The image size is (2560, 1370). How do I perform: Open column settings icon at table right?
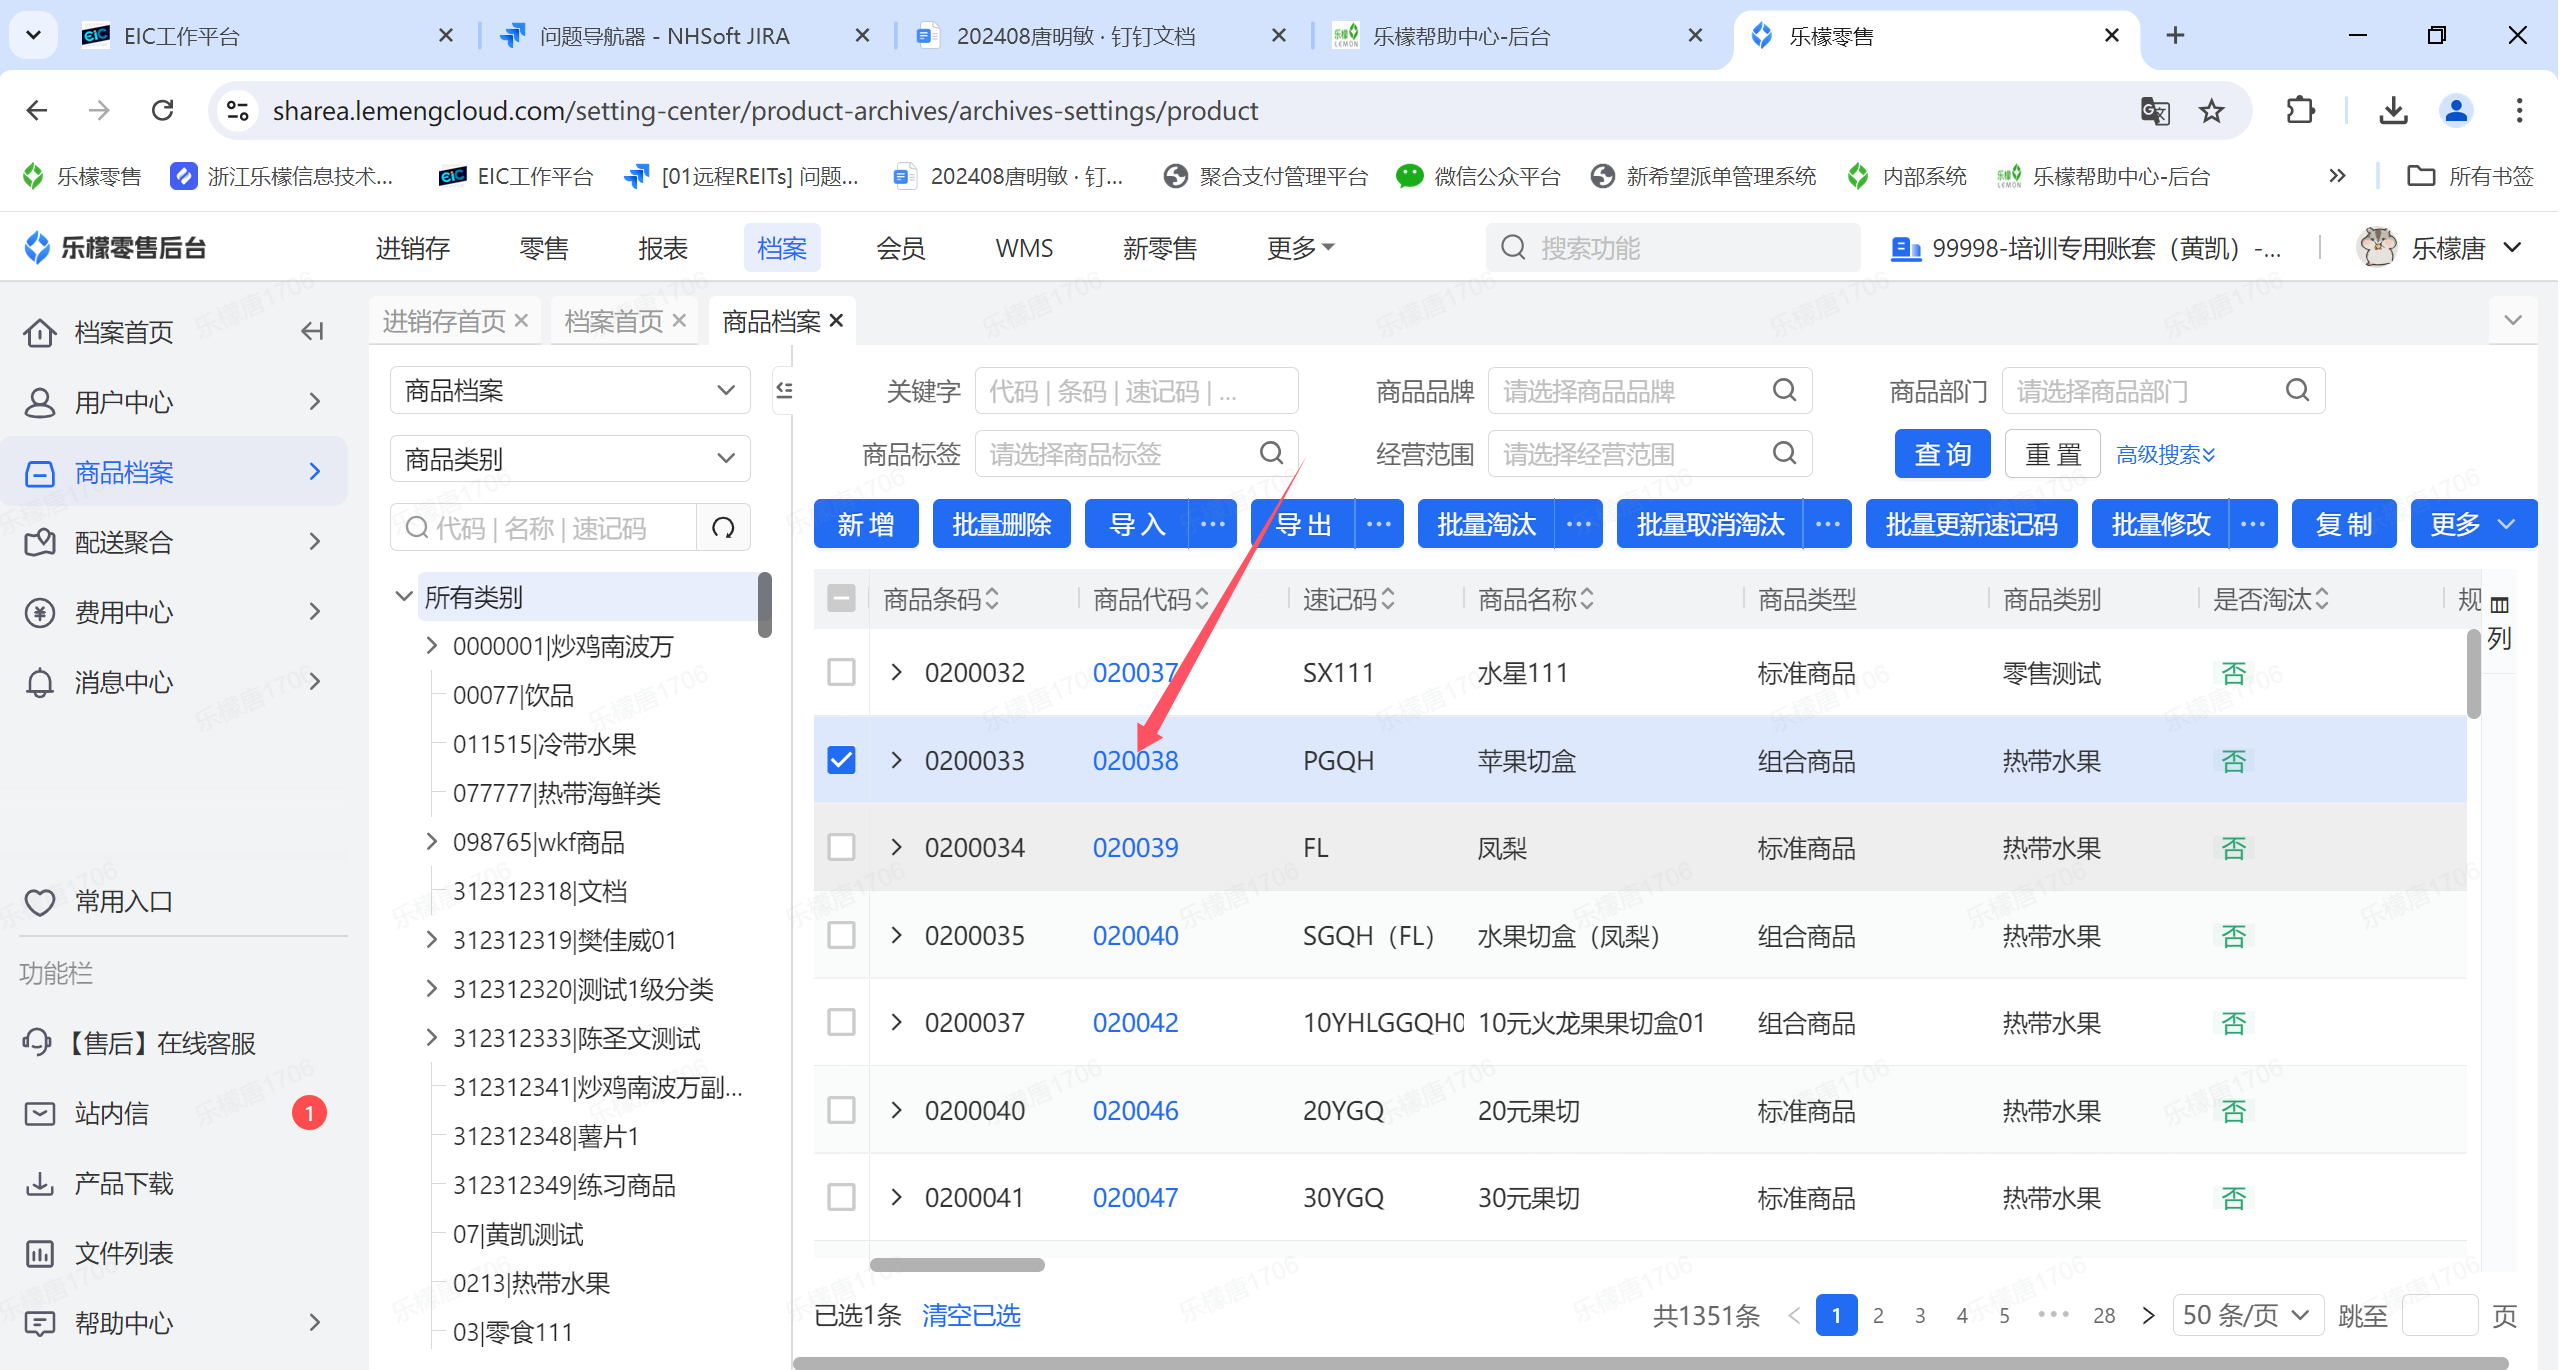point(2500,604)
